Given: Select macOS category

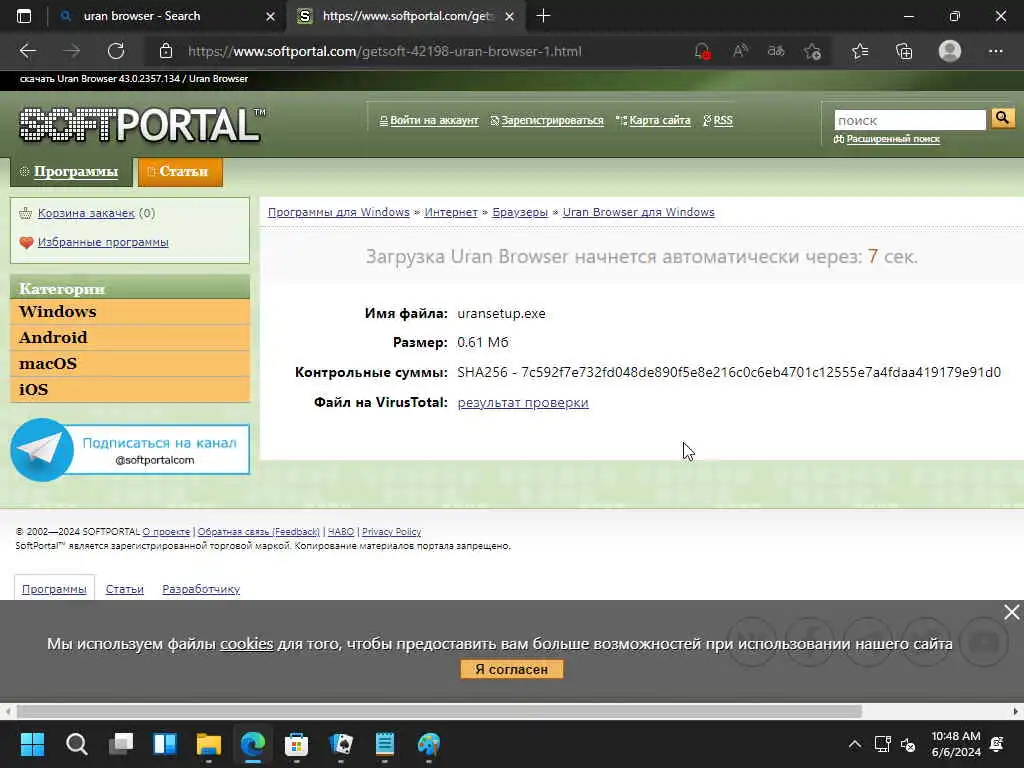Looking at the screenshot, I should coord(130,364).
